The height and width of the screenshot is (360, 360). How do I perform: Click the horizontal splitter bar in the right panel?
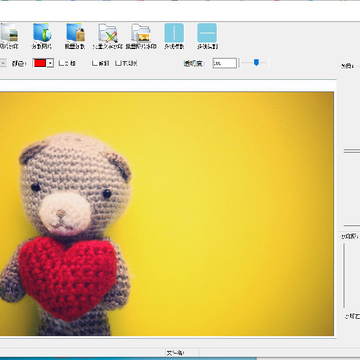click(352, 151)
